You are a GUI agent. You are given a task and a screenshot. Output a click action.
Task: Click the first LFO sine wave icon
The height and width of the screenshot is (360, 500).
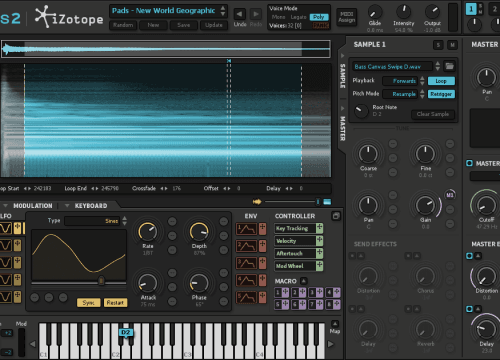tap(6, 229)
